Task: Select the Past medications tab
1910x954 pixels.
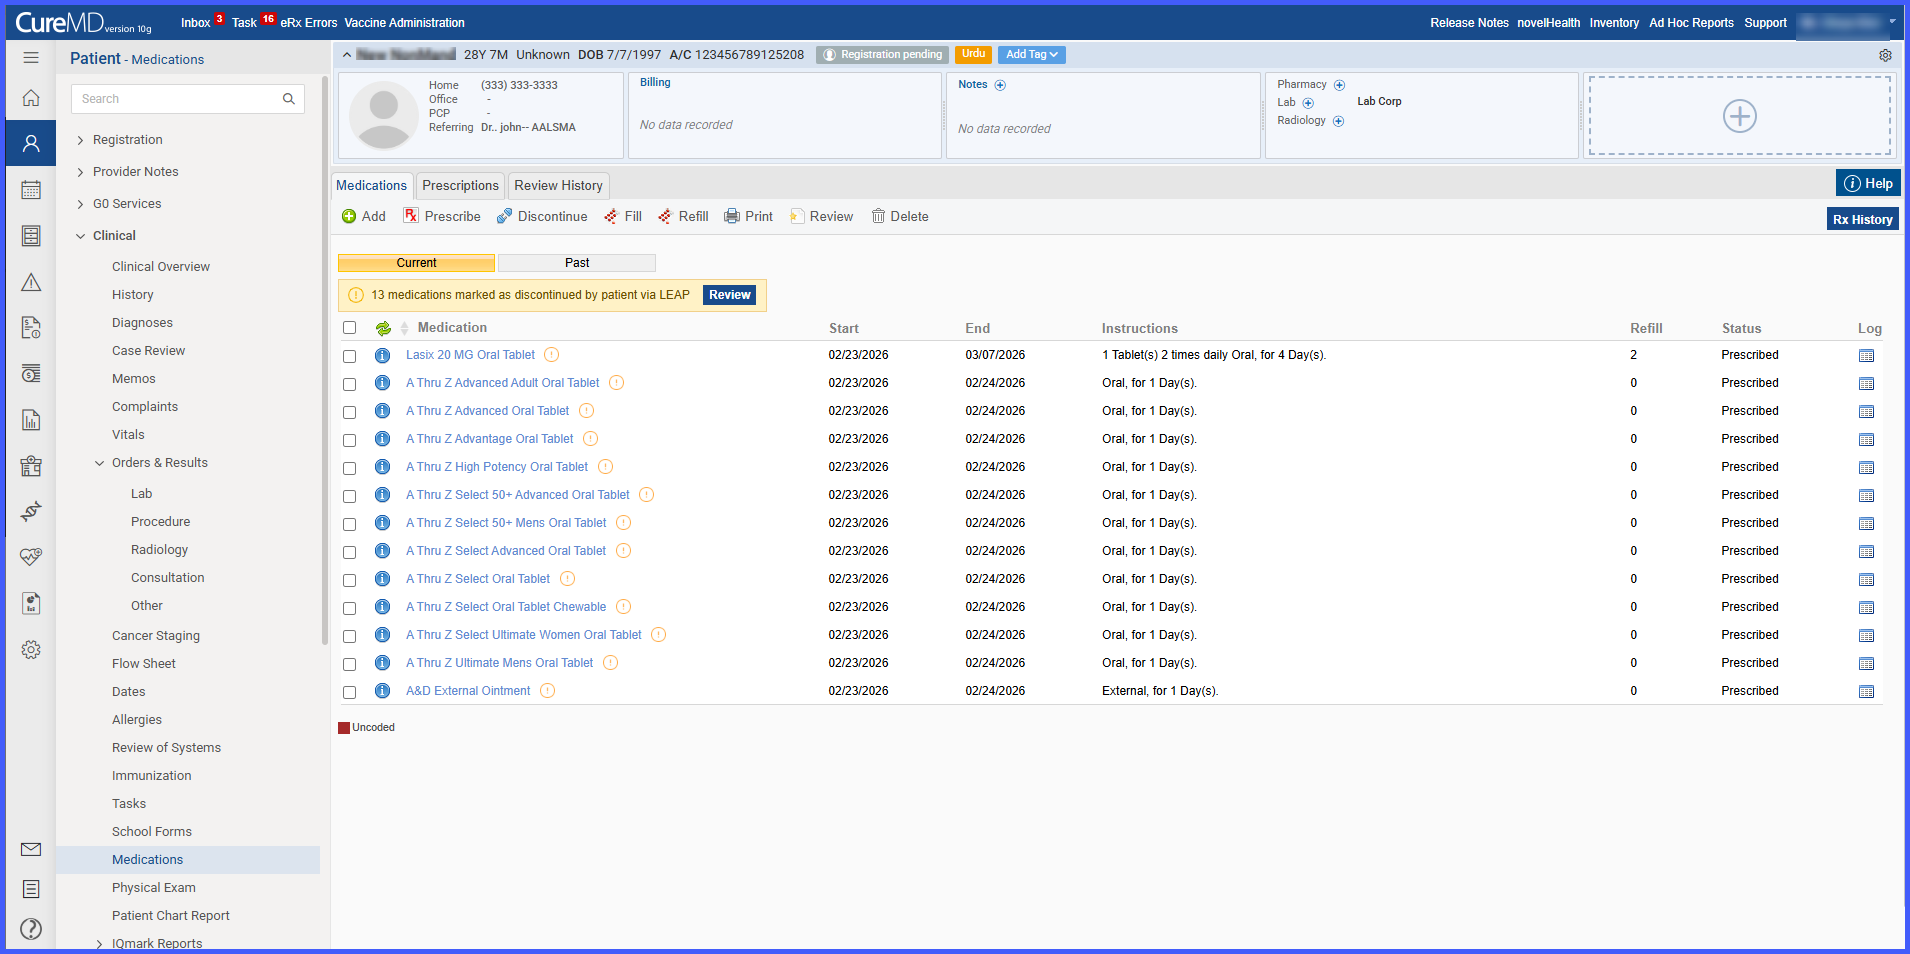Action: click(577, 263)
